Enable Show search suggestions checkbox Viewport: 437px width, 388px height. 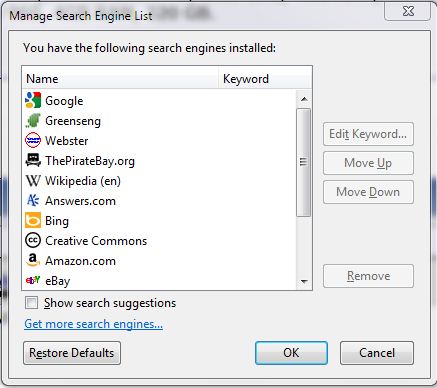[31, 303]
